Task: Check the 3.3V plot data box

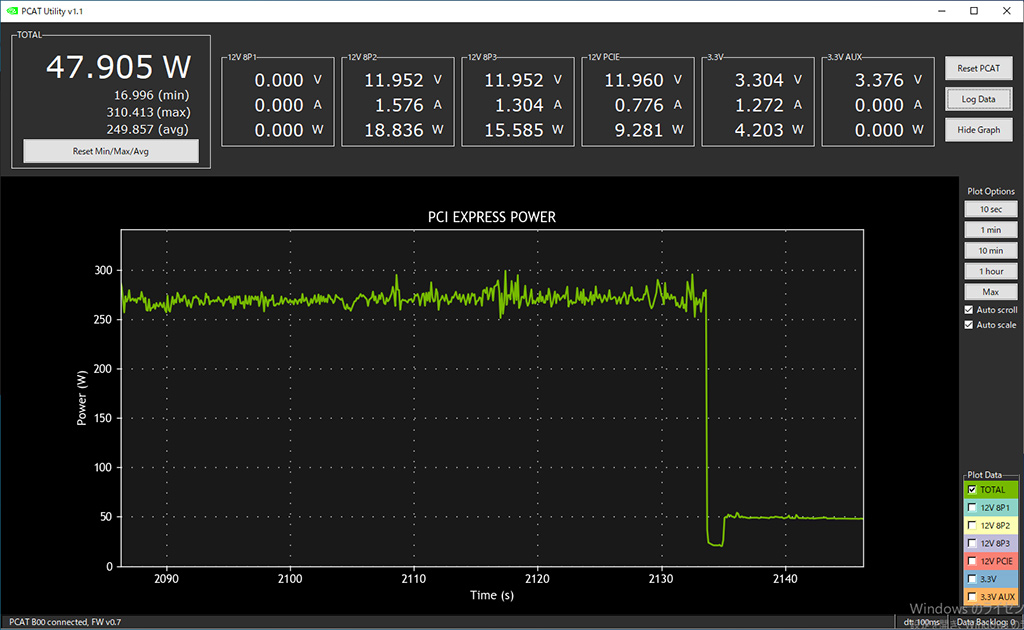Action: click(971, 579)
